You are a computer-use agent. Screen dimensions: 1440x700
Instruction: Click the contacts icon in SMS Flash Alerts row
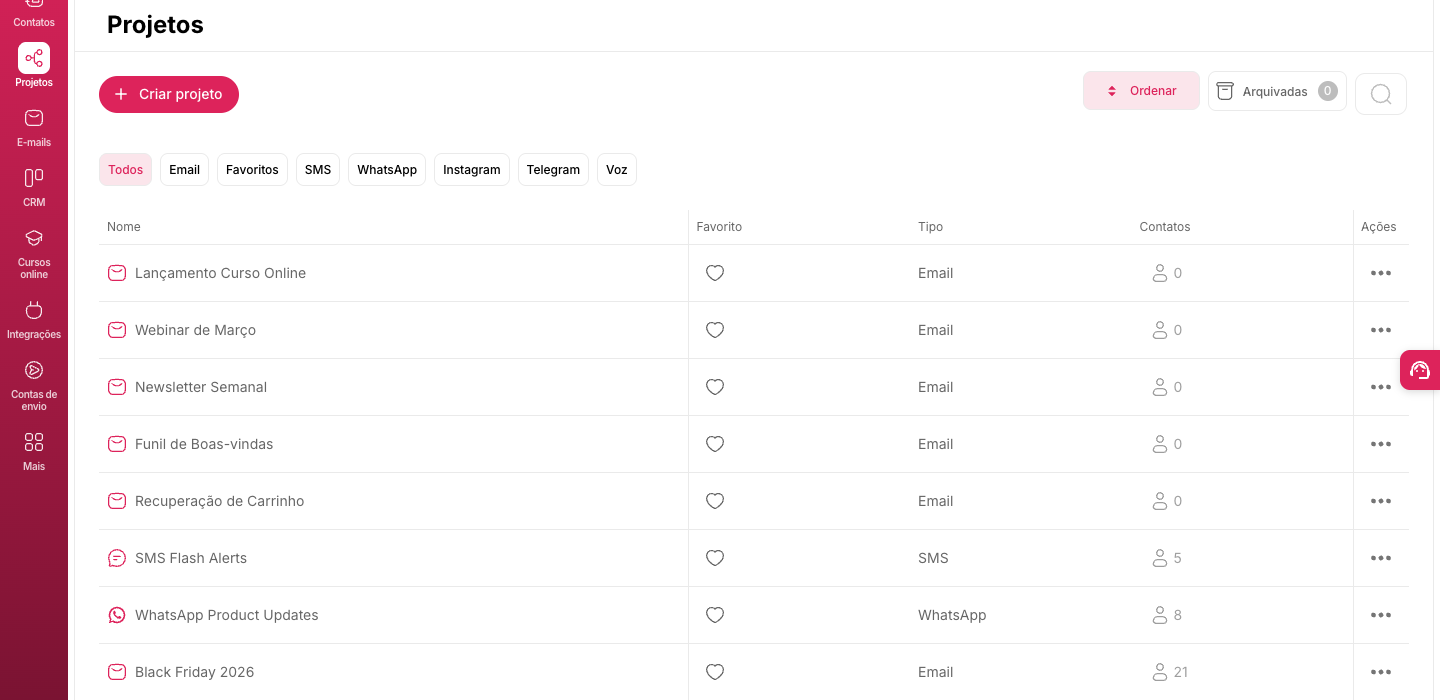coord(1160,558)
